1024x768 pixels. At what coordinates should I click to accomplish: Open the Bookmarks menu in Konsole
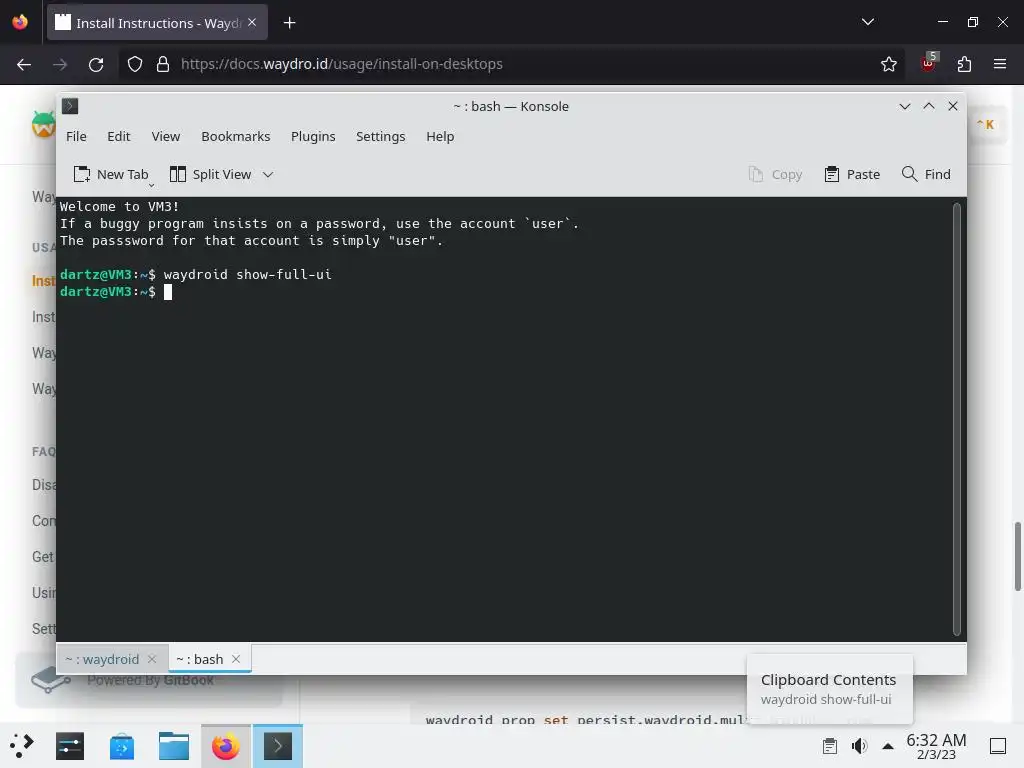click(235, 136)
